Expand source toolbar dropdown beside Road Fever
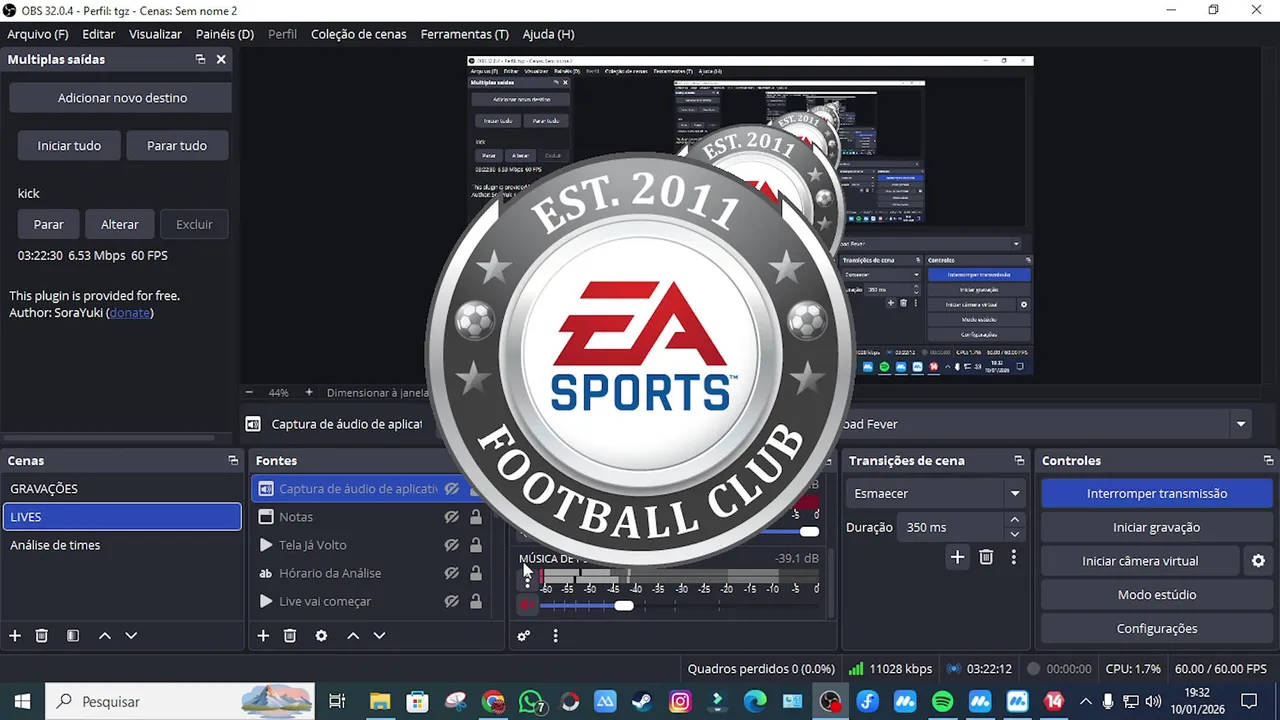The image size is (1280, 720). [x=1241, y=424]
